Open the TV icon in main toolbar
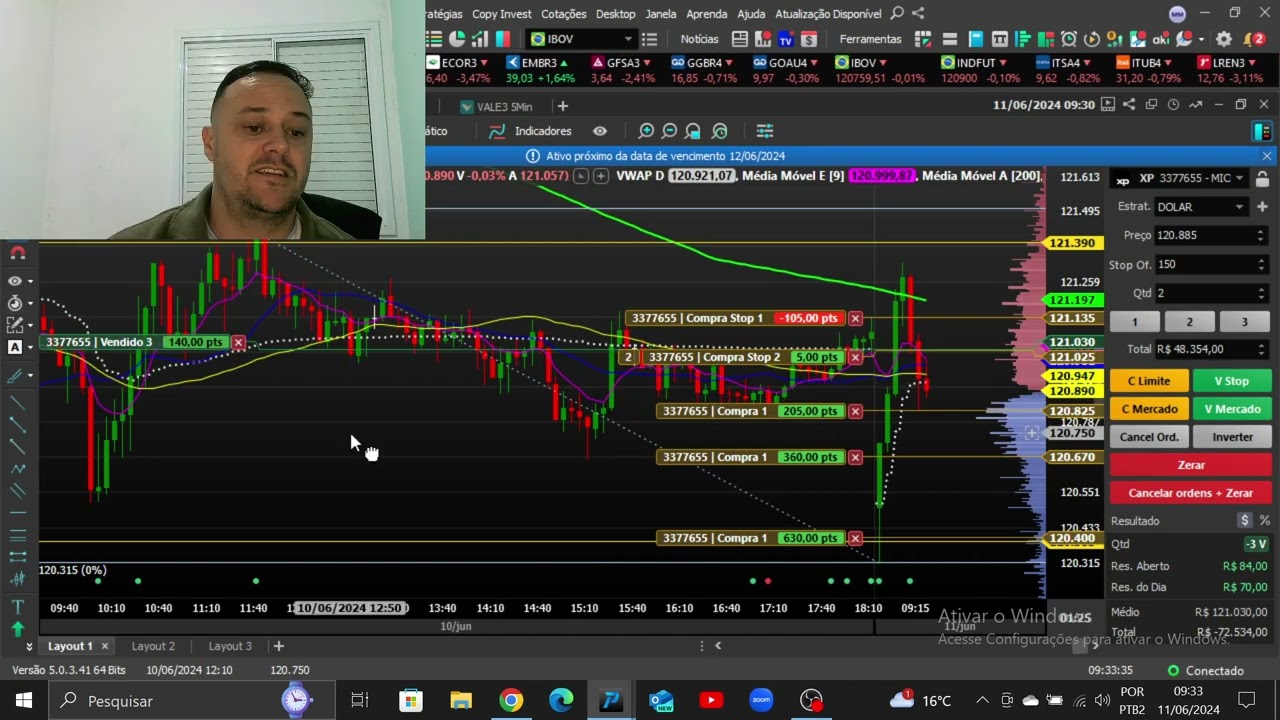The height and width of the screenshot is (720, 1280). [786, 39]
